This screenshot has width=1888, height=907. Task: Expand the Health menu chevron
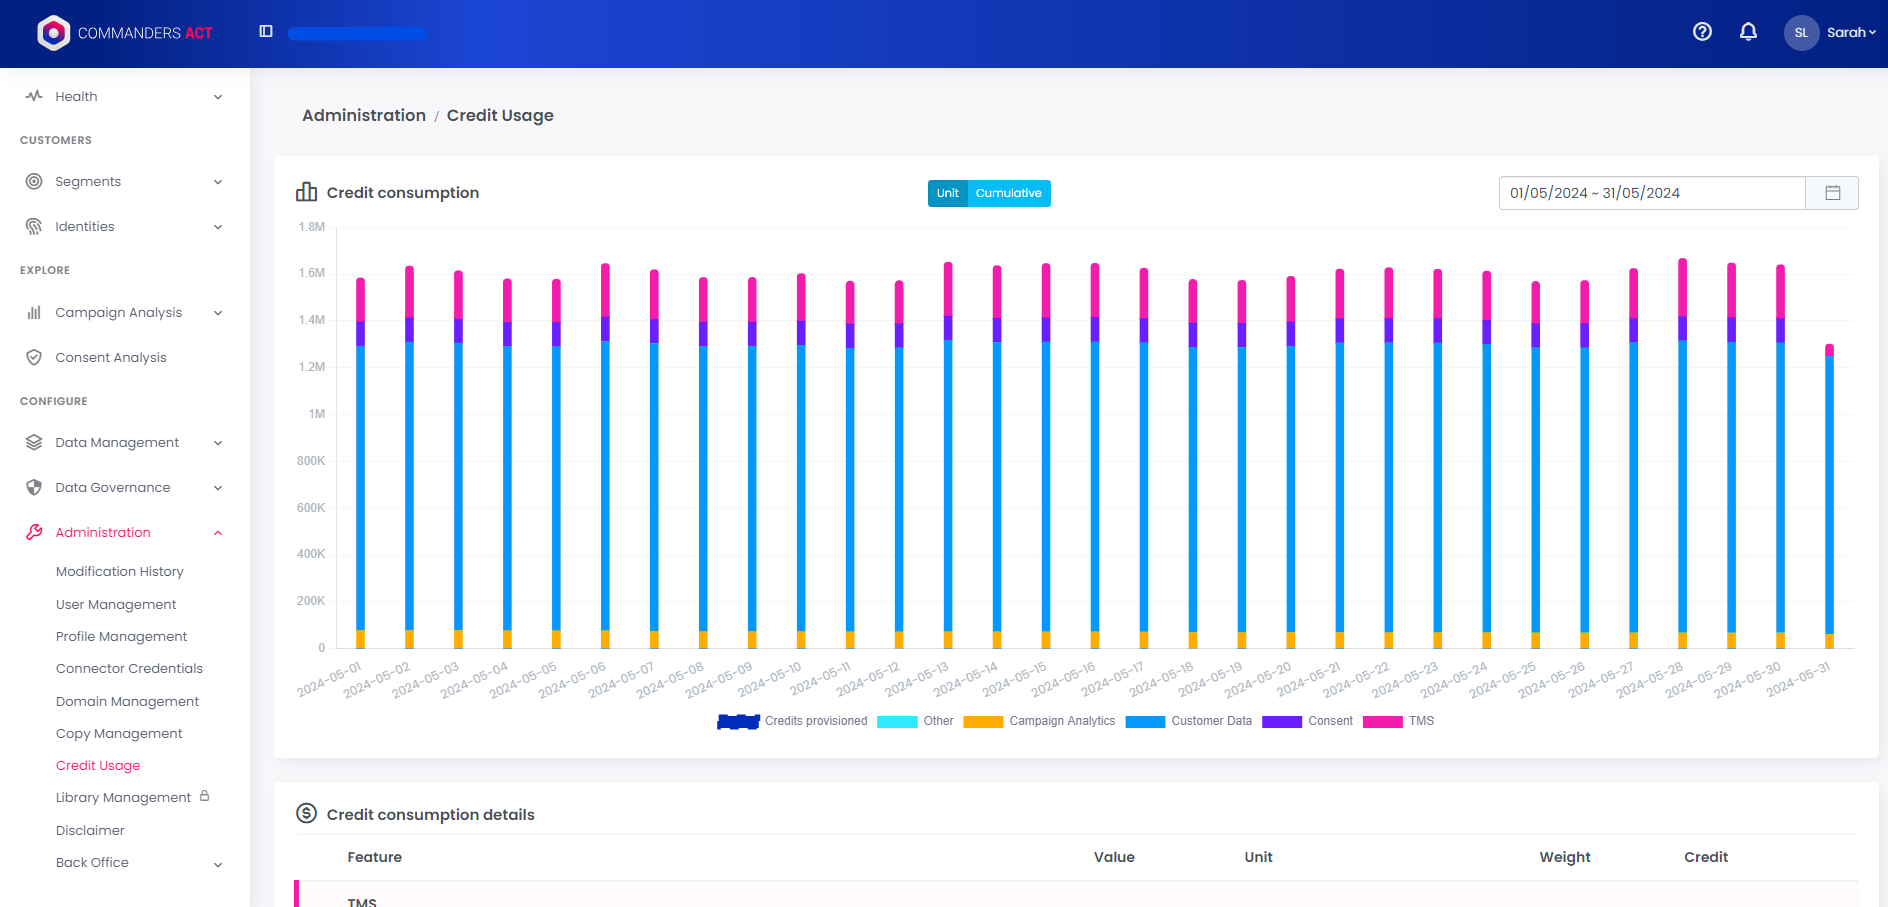point(218,97)
